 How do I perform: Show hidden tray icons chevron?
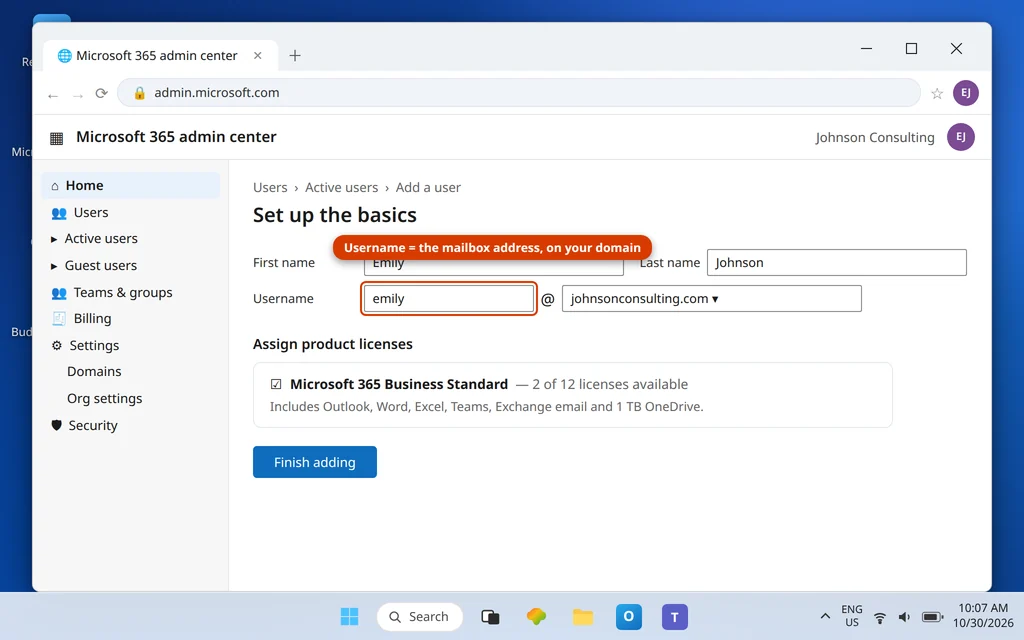[x=825, y=616]
